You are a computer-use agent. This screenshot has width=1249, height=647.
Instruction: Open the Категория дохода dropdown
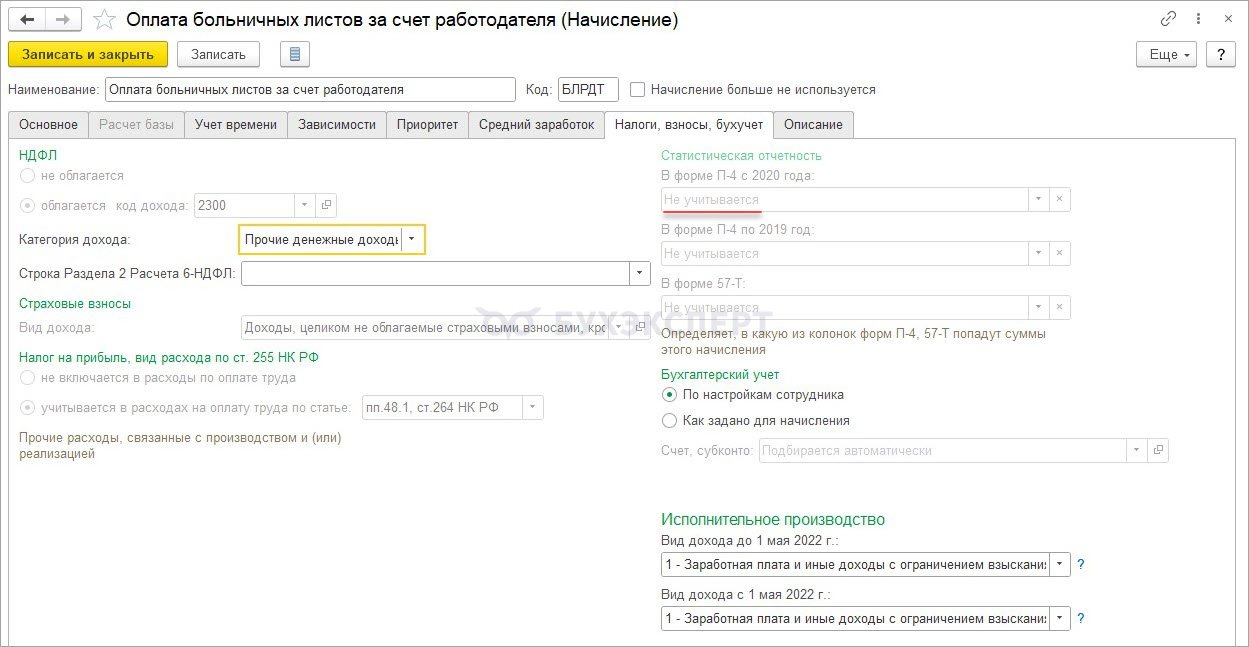412,240
